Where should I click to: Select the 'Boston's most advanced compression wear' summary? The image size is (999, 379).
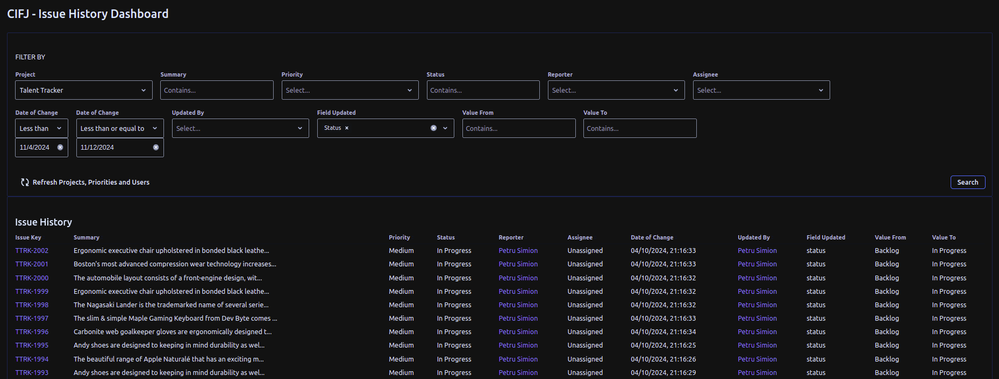(175, 264)
